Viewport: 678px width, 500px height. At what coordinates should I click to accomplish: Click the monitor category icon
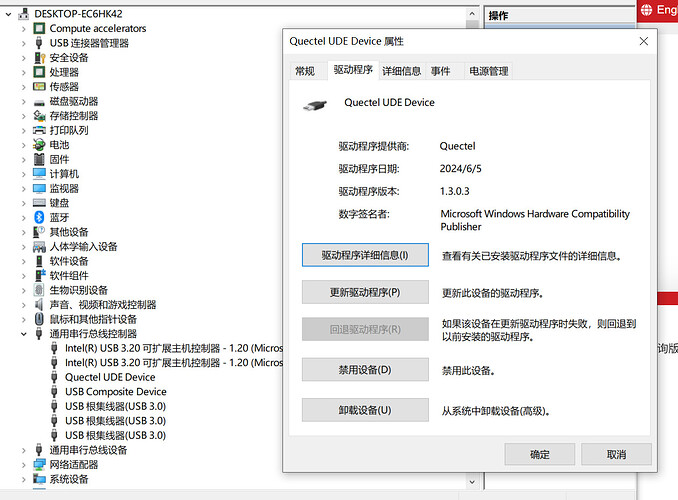pyautogui.click(x=39, y=188)
